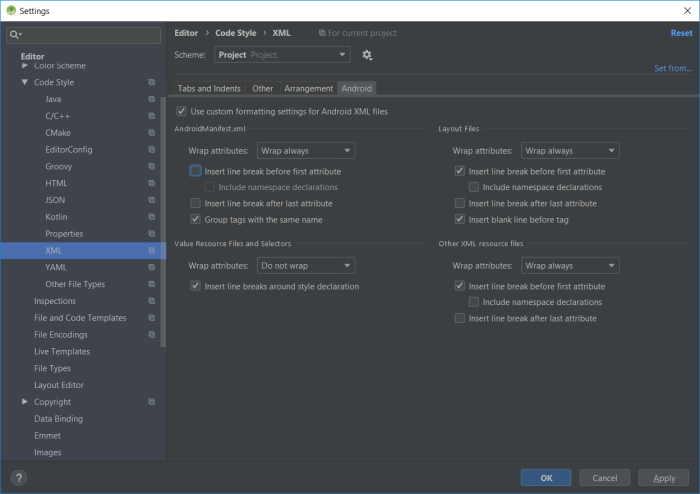This screenshot has height=494, width=700.
Task: Click Code Style in the breadcrumb
Action: coord(236,33)
